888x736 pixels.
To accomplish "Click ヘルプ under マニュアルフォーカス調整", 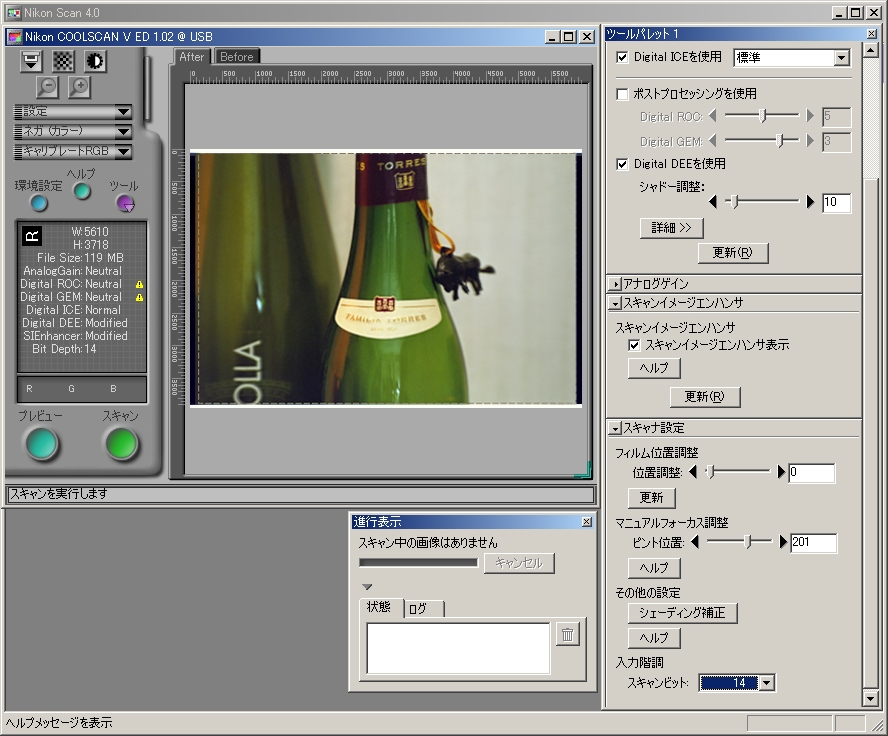I will (x=654, y=567).
